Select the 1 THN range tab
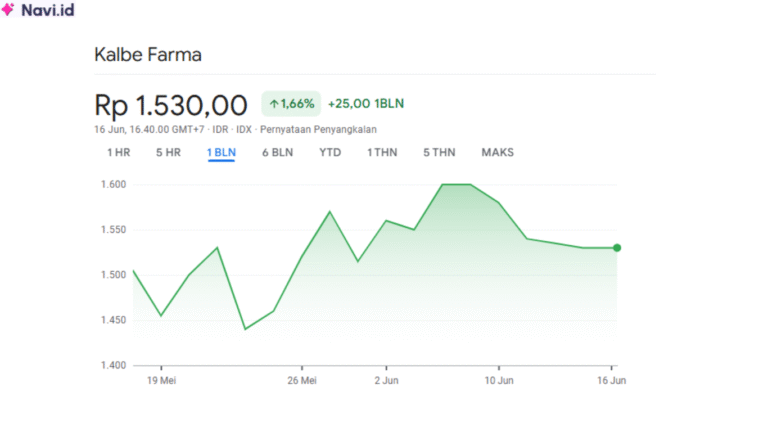Screen dimensions: 768x432 click(382, 152)
